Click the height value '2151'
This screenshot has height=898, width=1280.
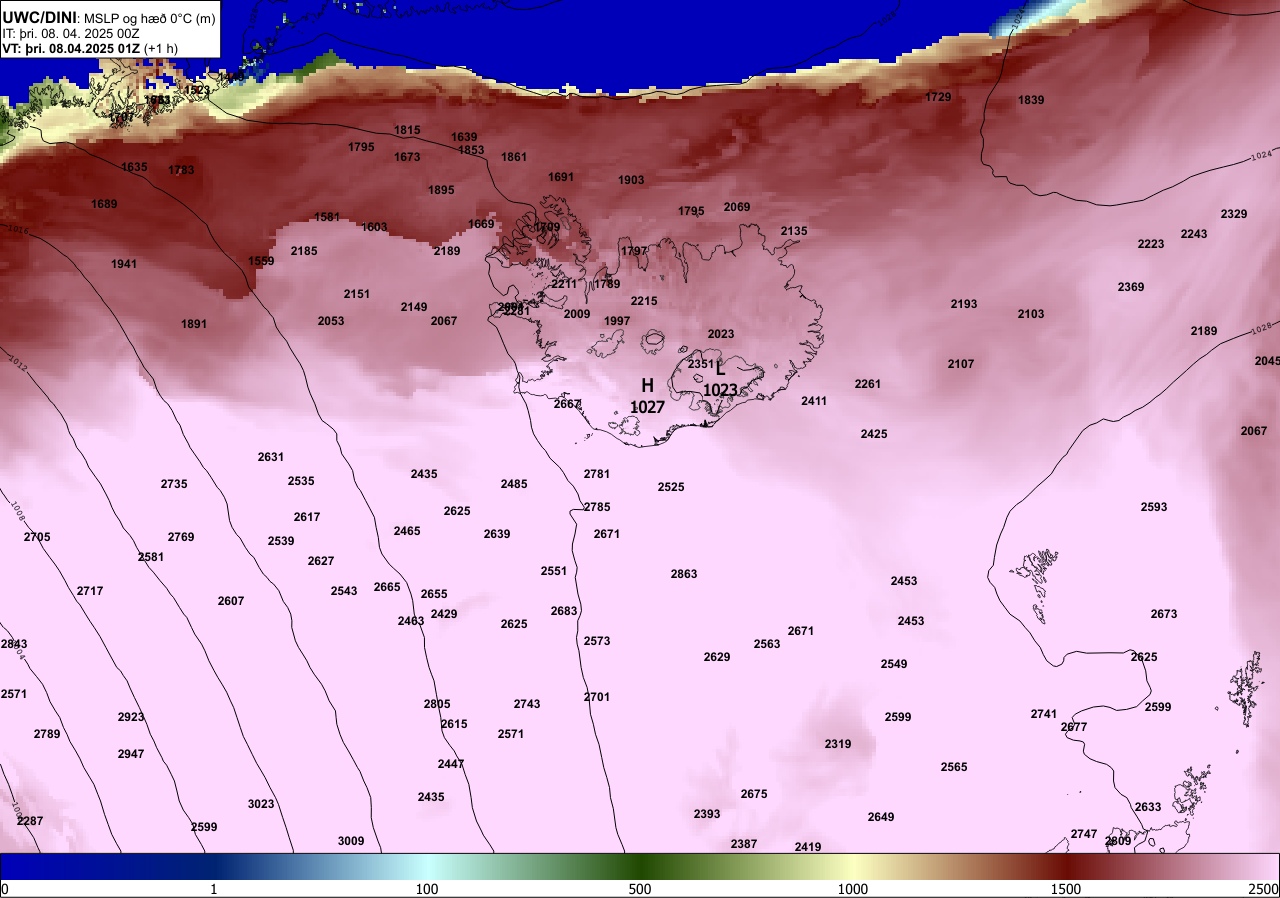[x=357, y=294]
